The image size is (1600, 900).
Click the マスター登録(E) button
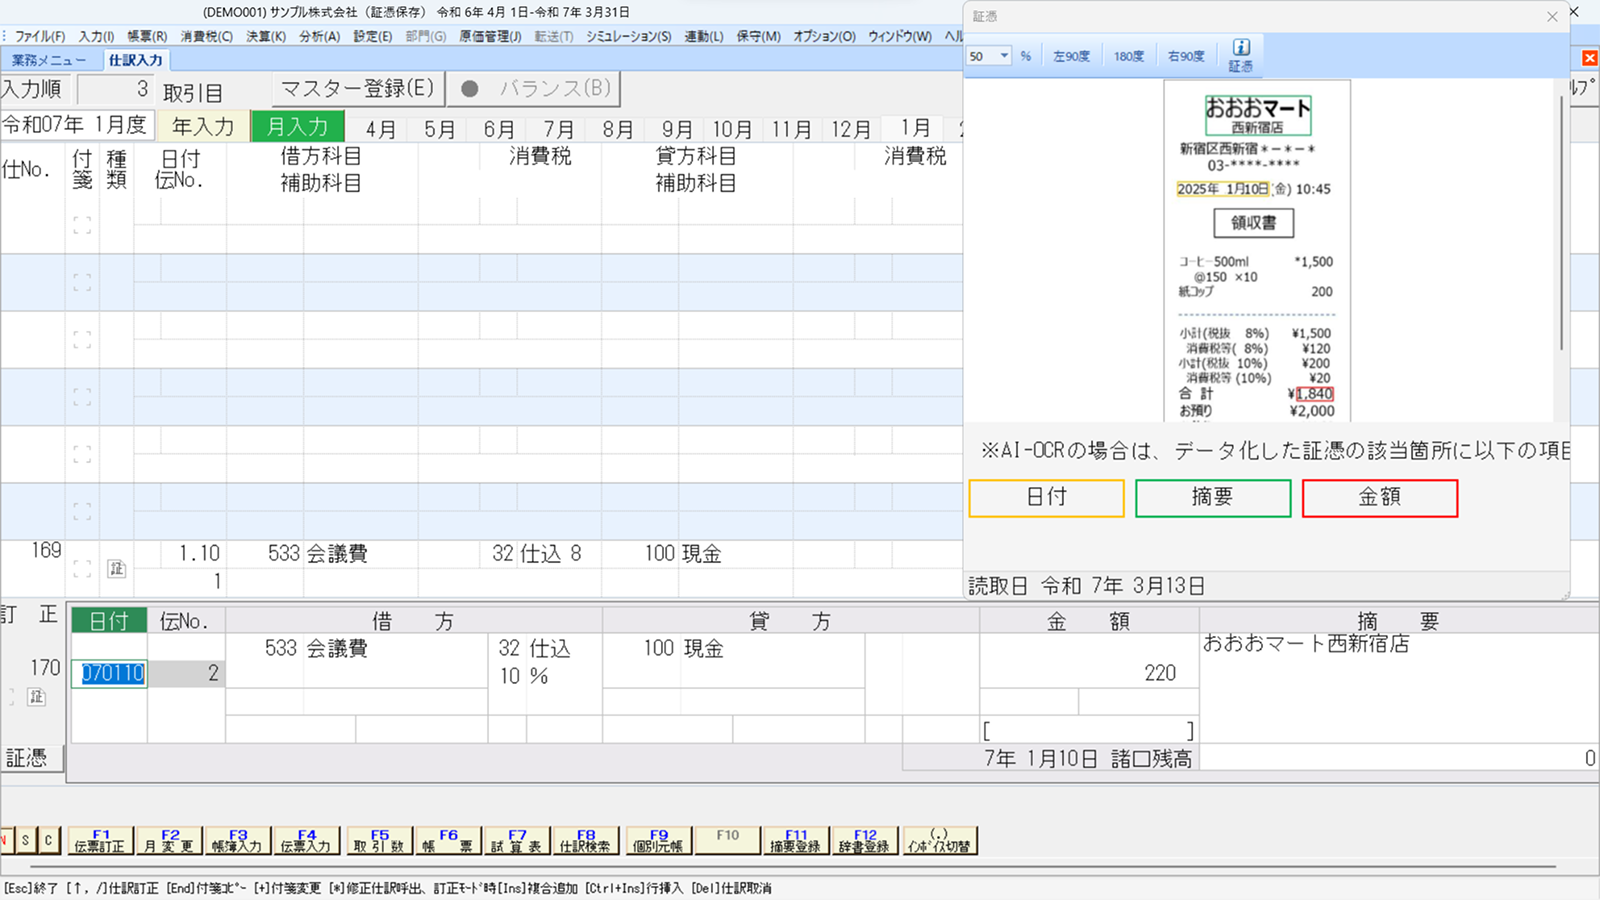point(357,89)
